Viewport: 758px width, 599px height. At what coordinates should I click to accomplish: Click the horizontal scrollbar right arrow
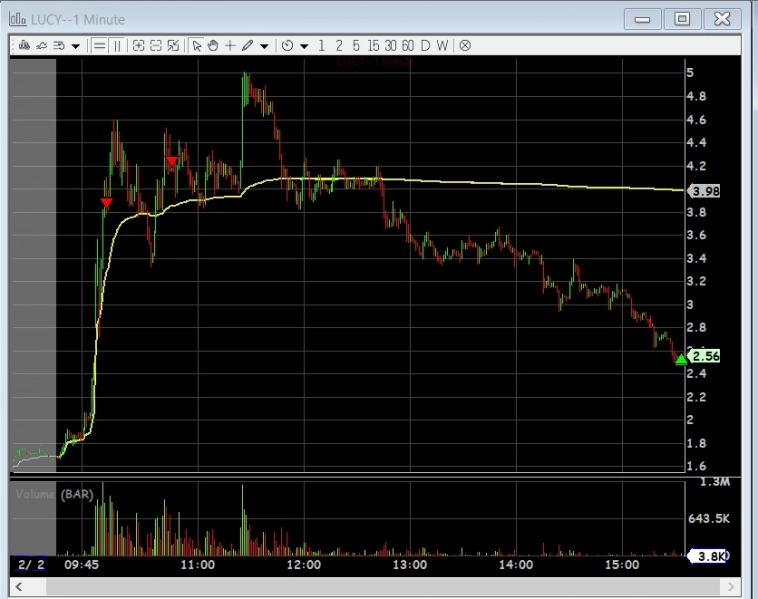(x=731, y=587)
